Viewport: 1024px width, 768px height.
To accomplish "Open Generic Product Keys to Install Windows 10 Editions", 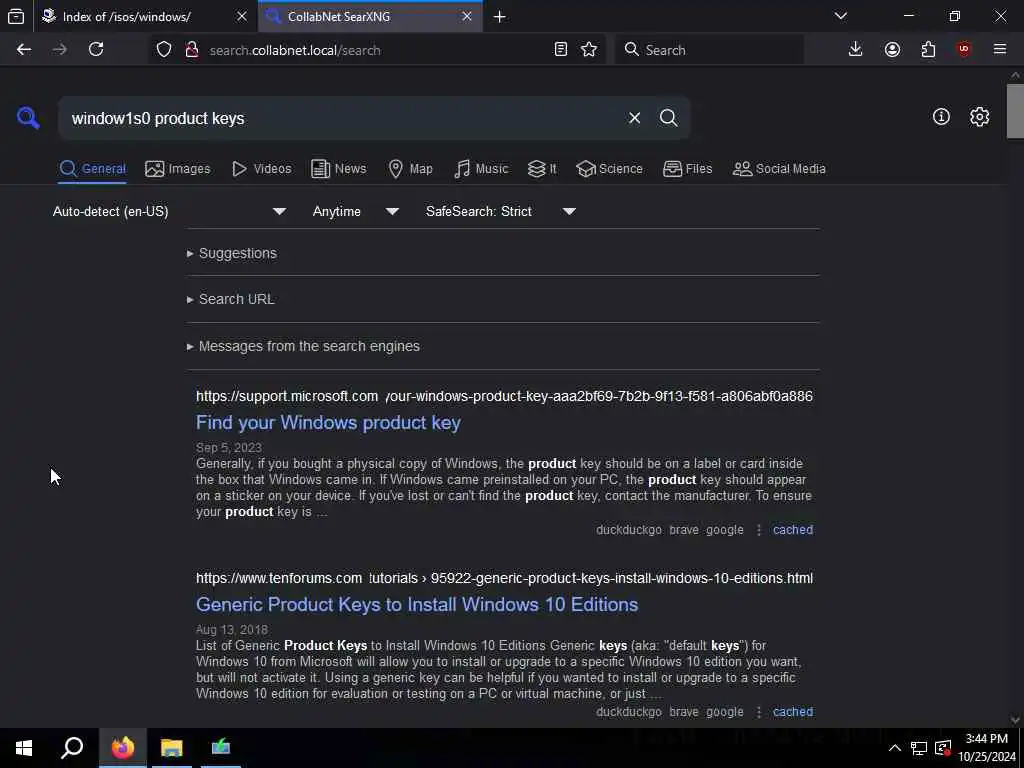I will (x=417, y=605).
